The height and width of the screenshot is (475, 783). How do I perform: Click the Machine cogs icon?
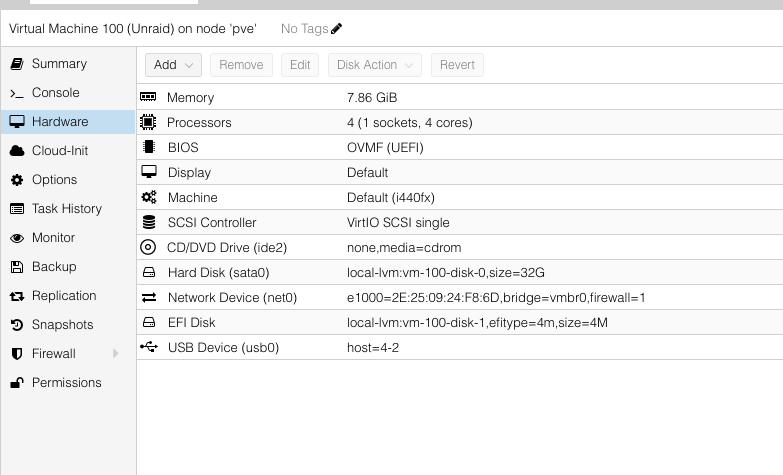(149, 197)
